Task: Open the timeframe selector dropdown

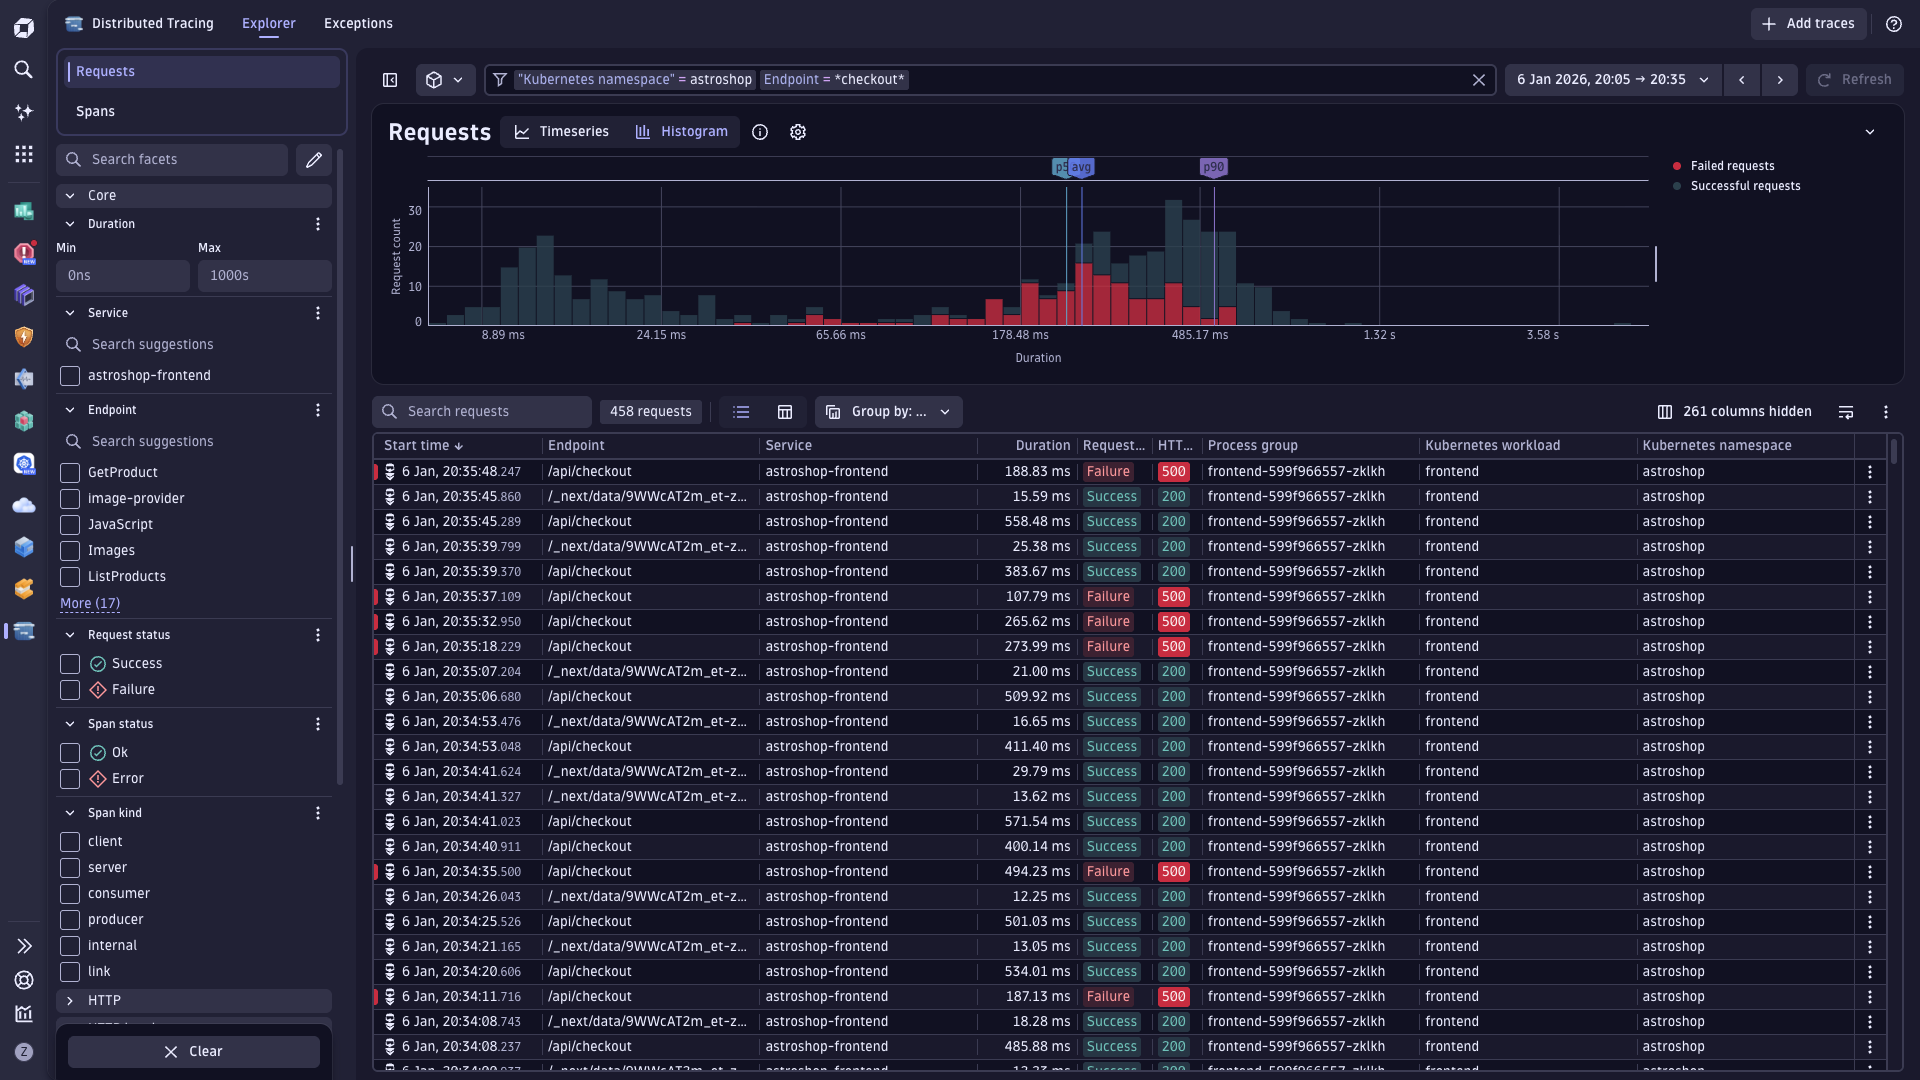Action: coord(1613,80)
